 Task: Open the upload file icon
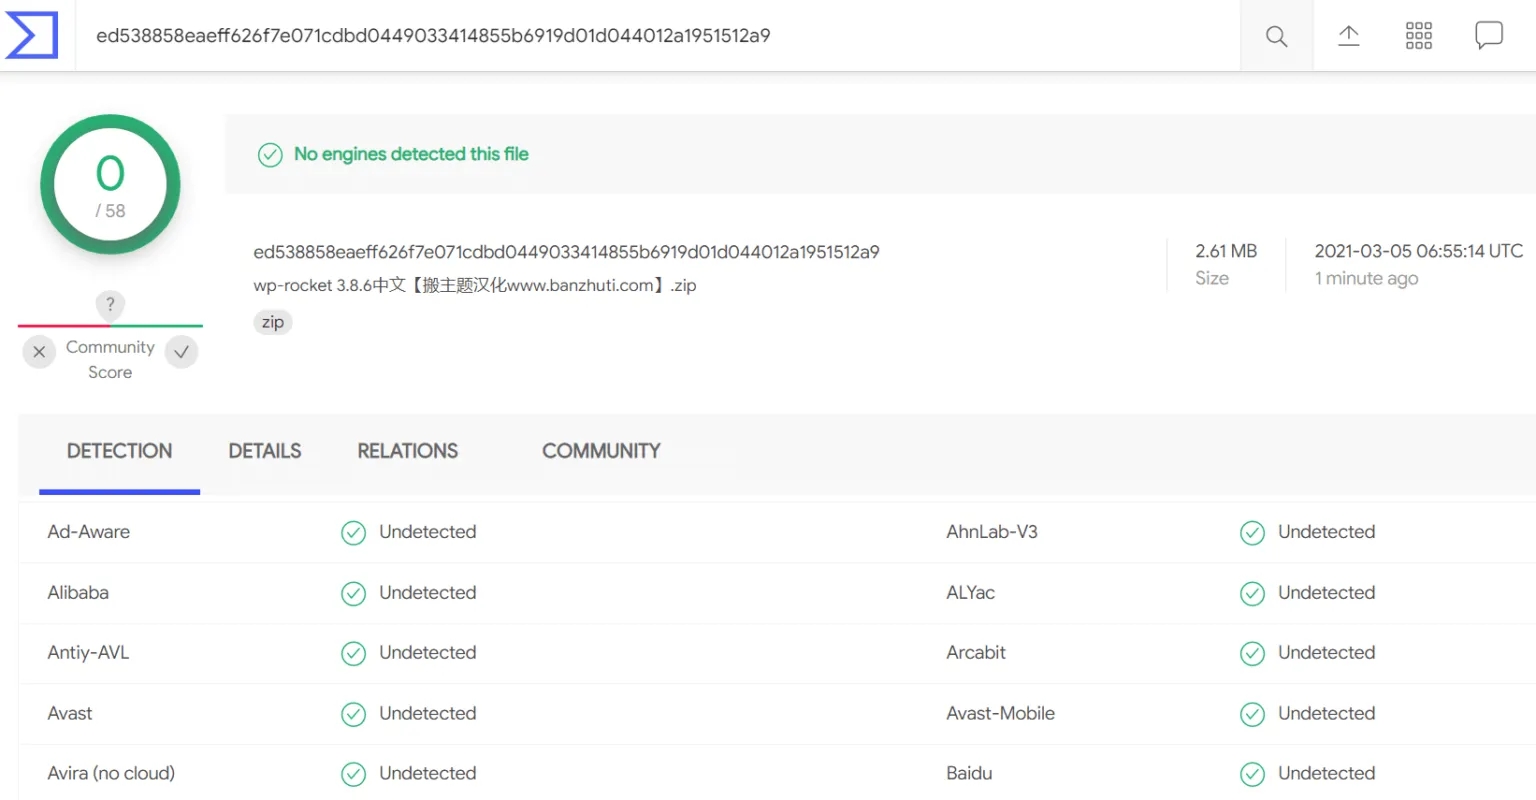1348,36
